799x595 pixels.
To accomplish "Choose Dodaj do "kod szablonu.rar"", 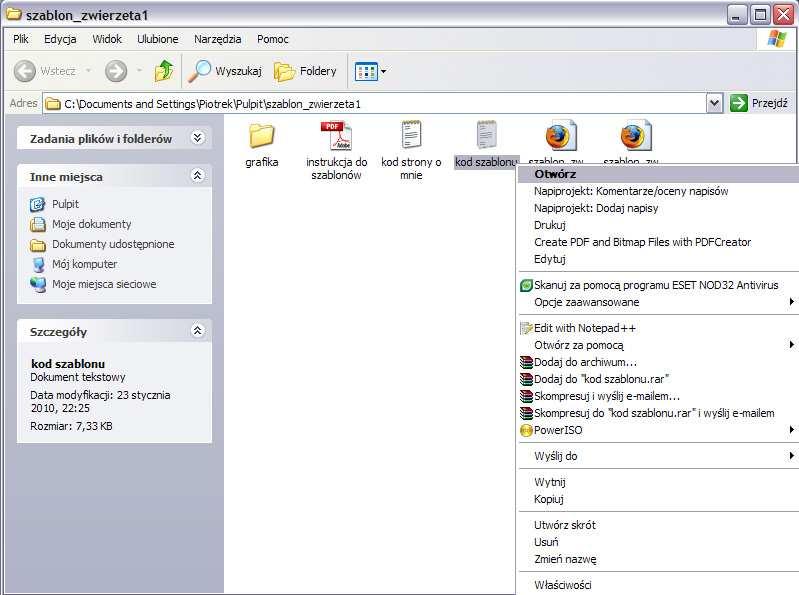I will click(658, 379).
